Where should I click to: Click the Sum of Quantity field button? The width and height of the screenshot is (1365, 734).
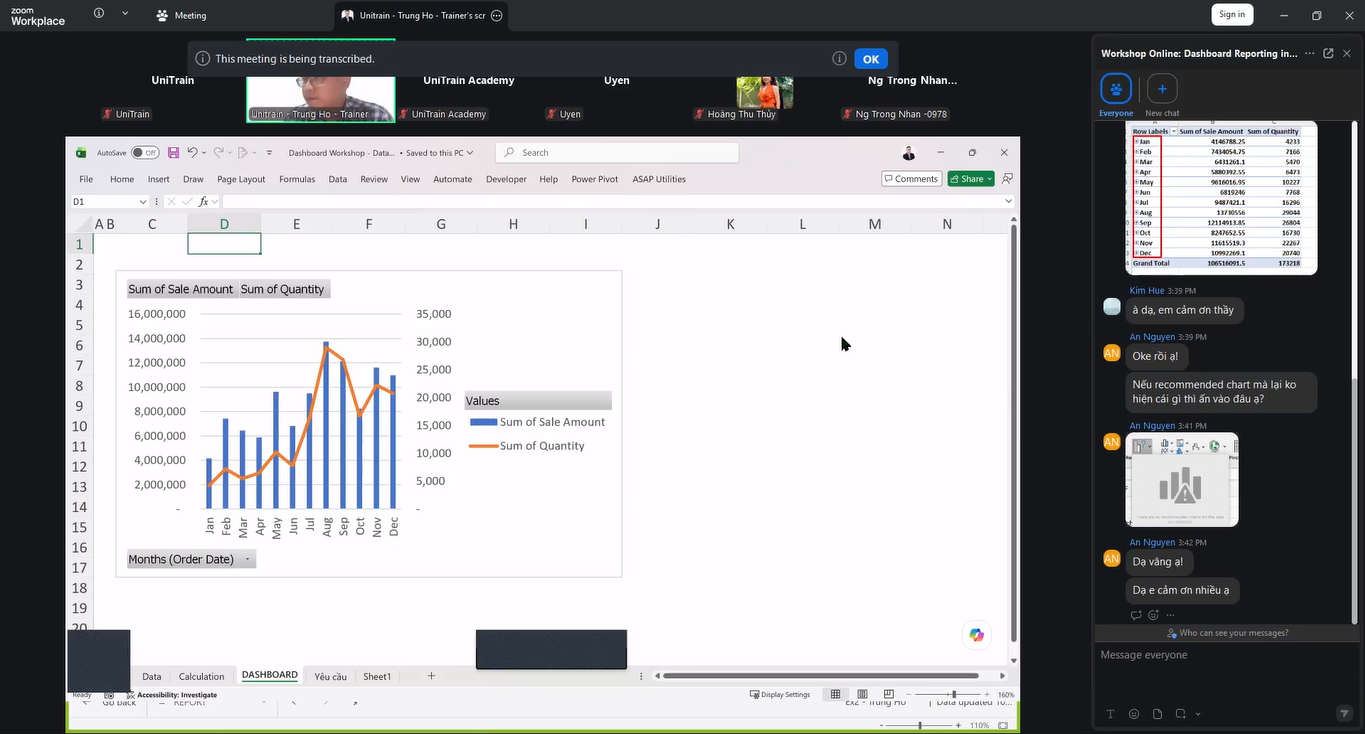point(283,289)
